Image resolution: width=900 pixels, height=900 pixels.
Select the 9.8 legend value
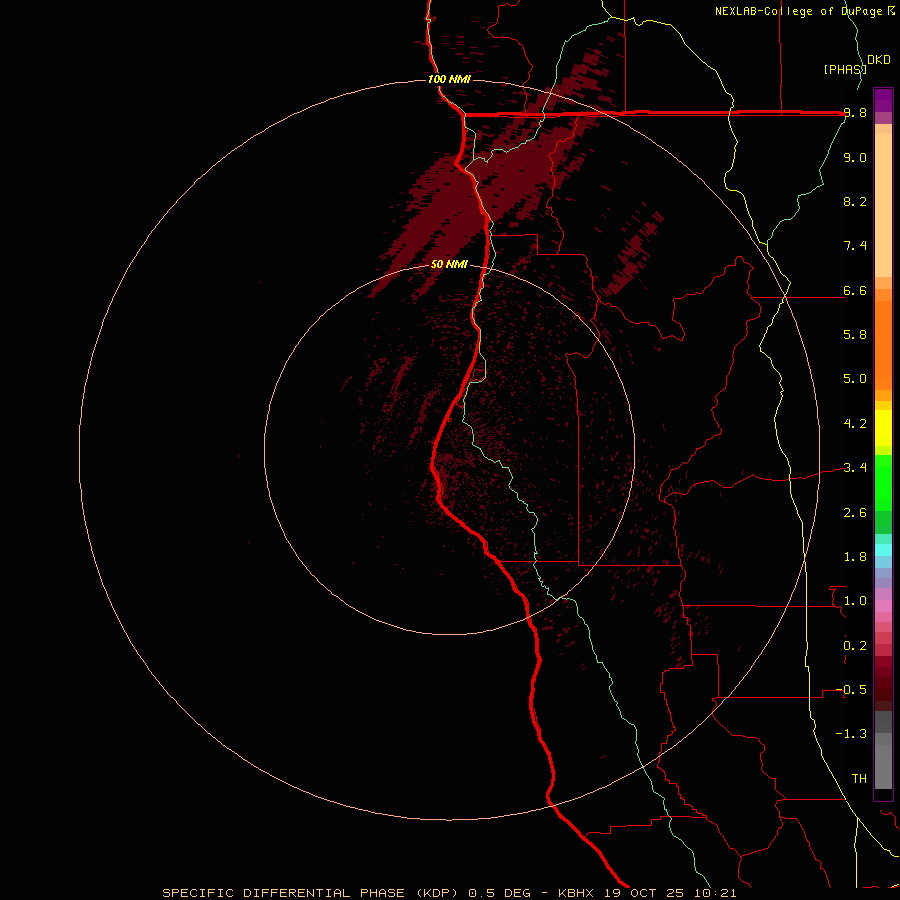point(855,113)
